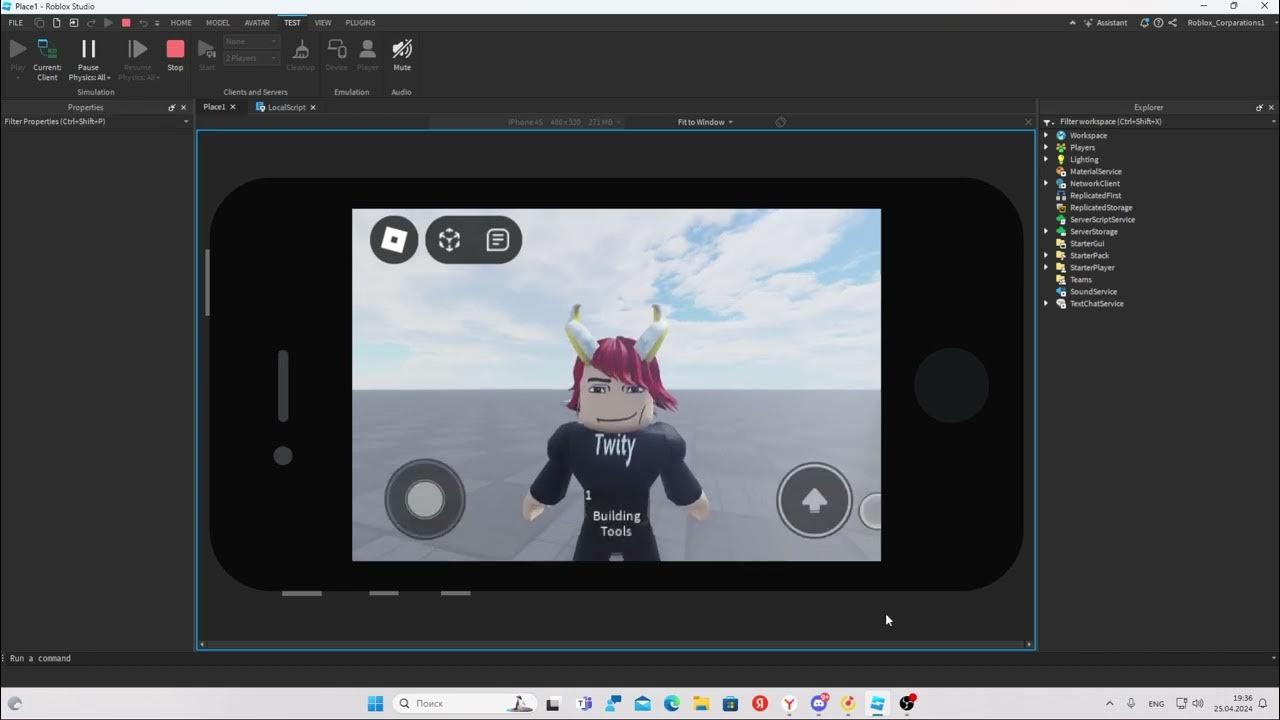Open the Fit to Window dropdown
1280x720 pixels.
pyautogui.click(x=705, y=122)
